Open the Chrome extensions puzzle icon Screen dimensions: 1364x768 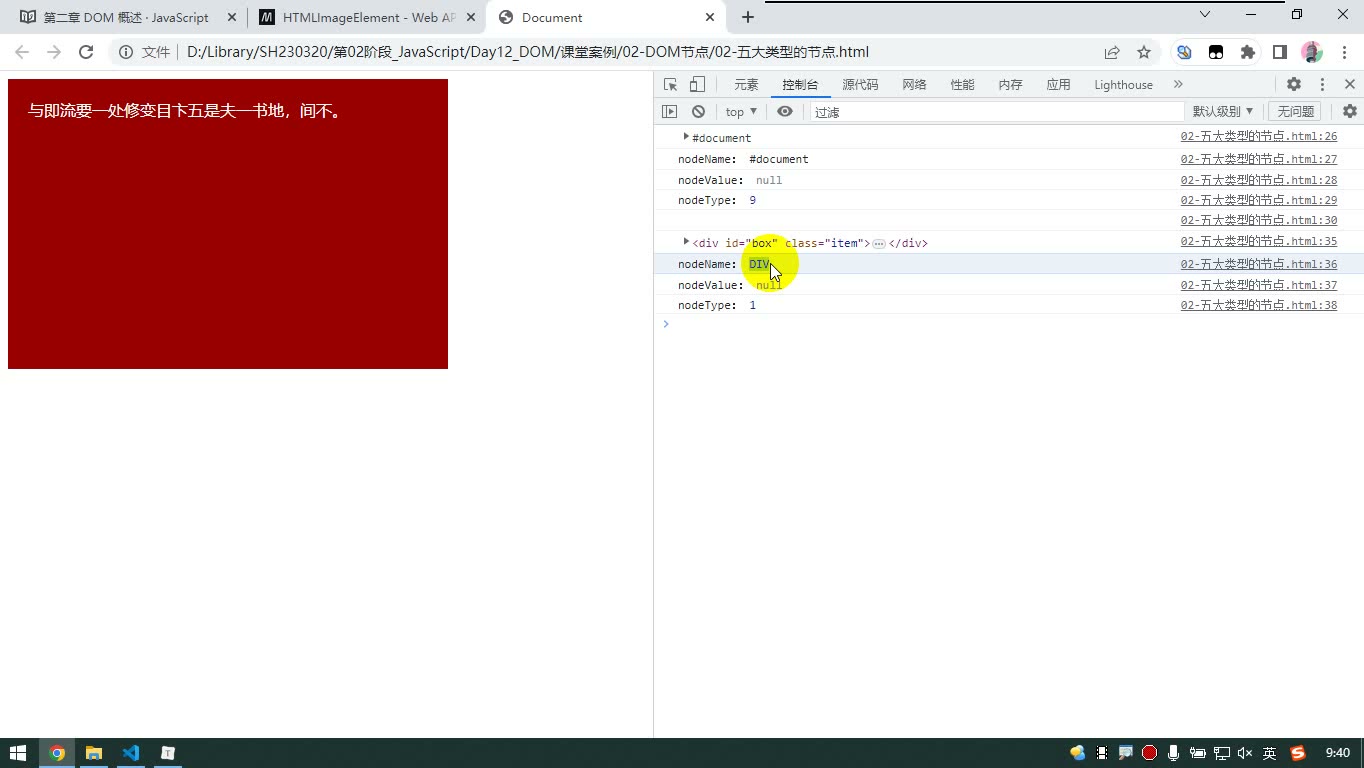[x=1248, y=52]
